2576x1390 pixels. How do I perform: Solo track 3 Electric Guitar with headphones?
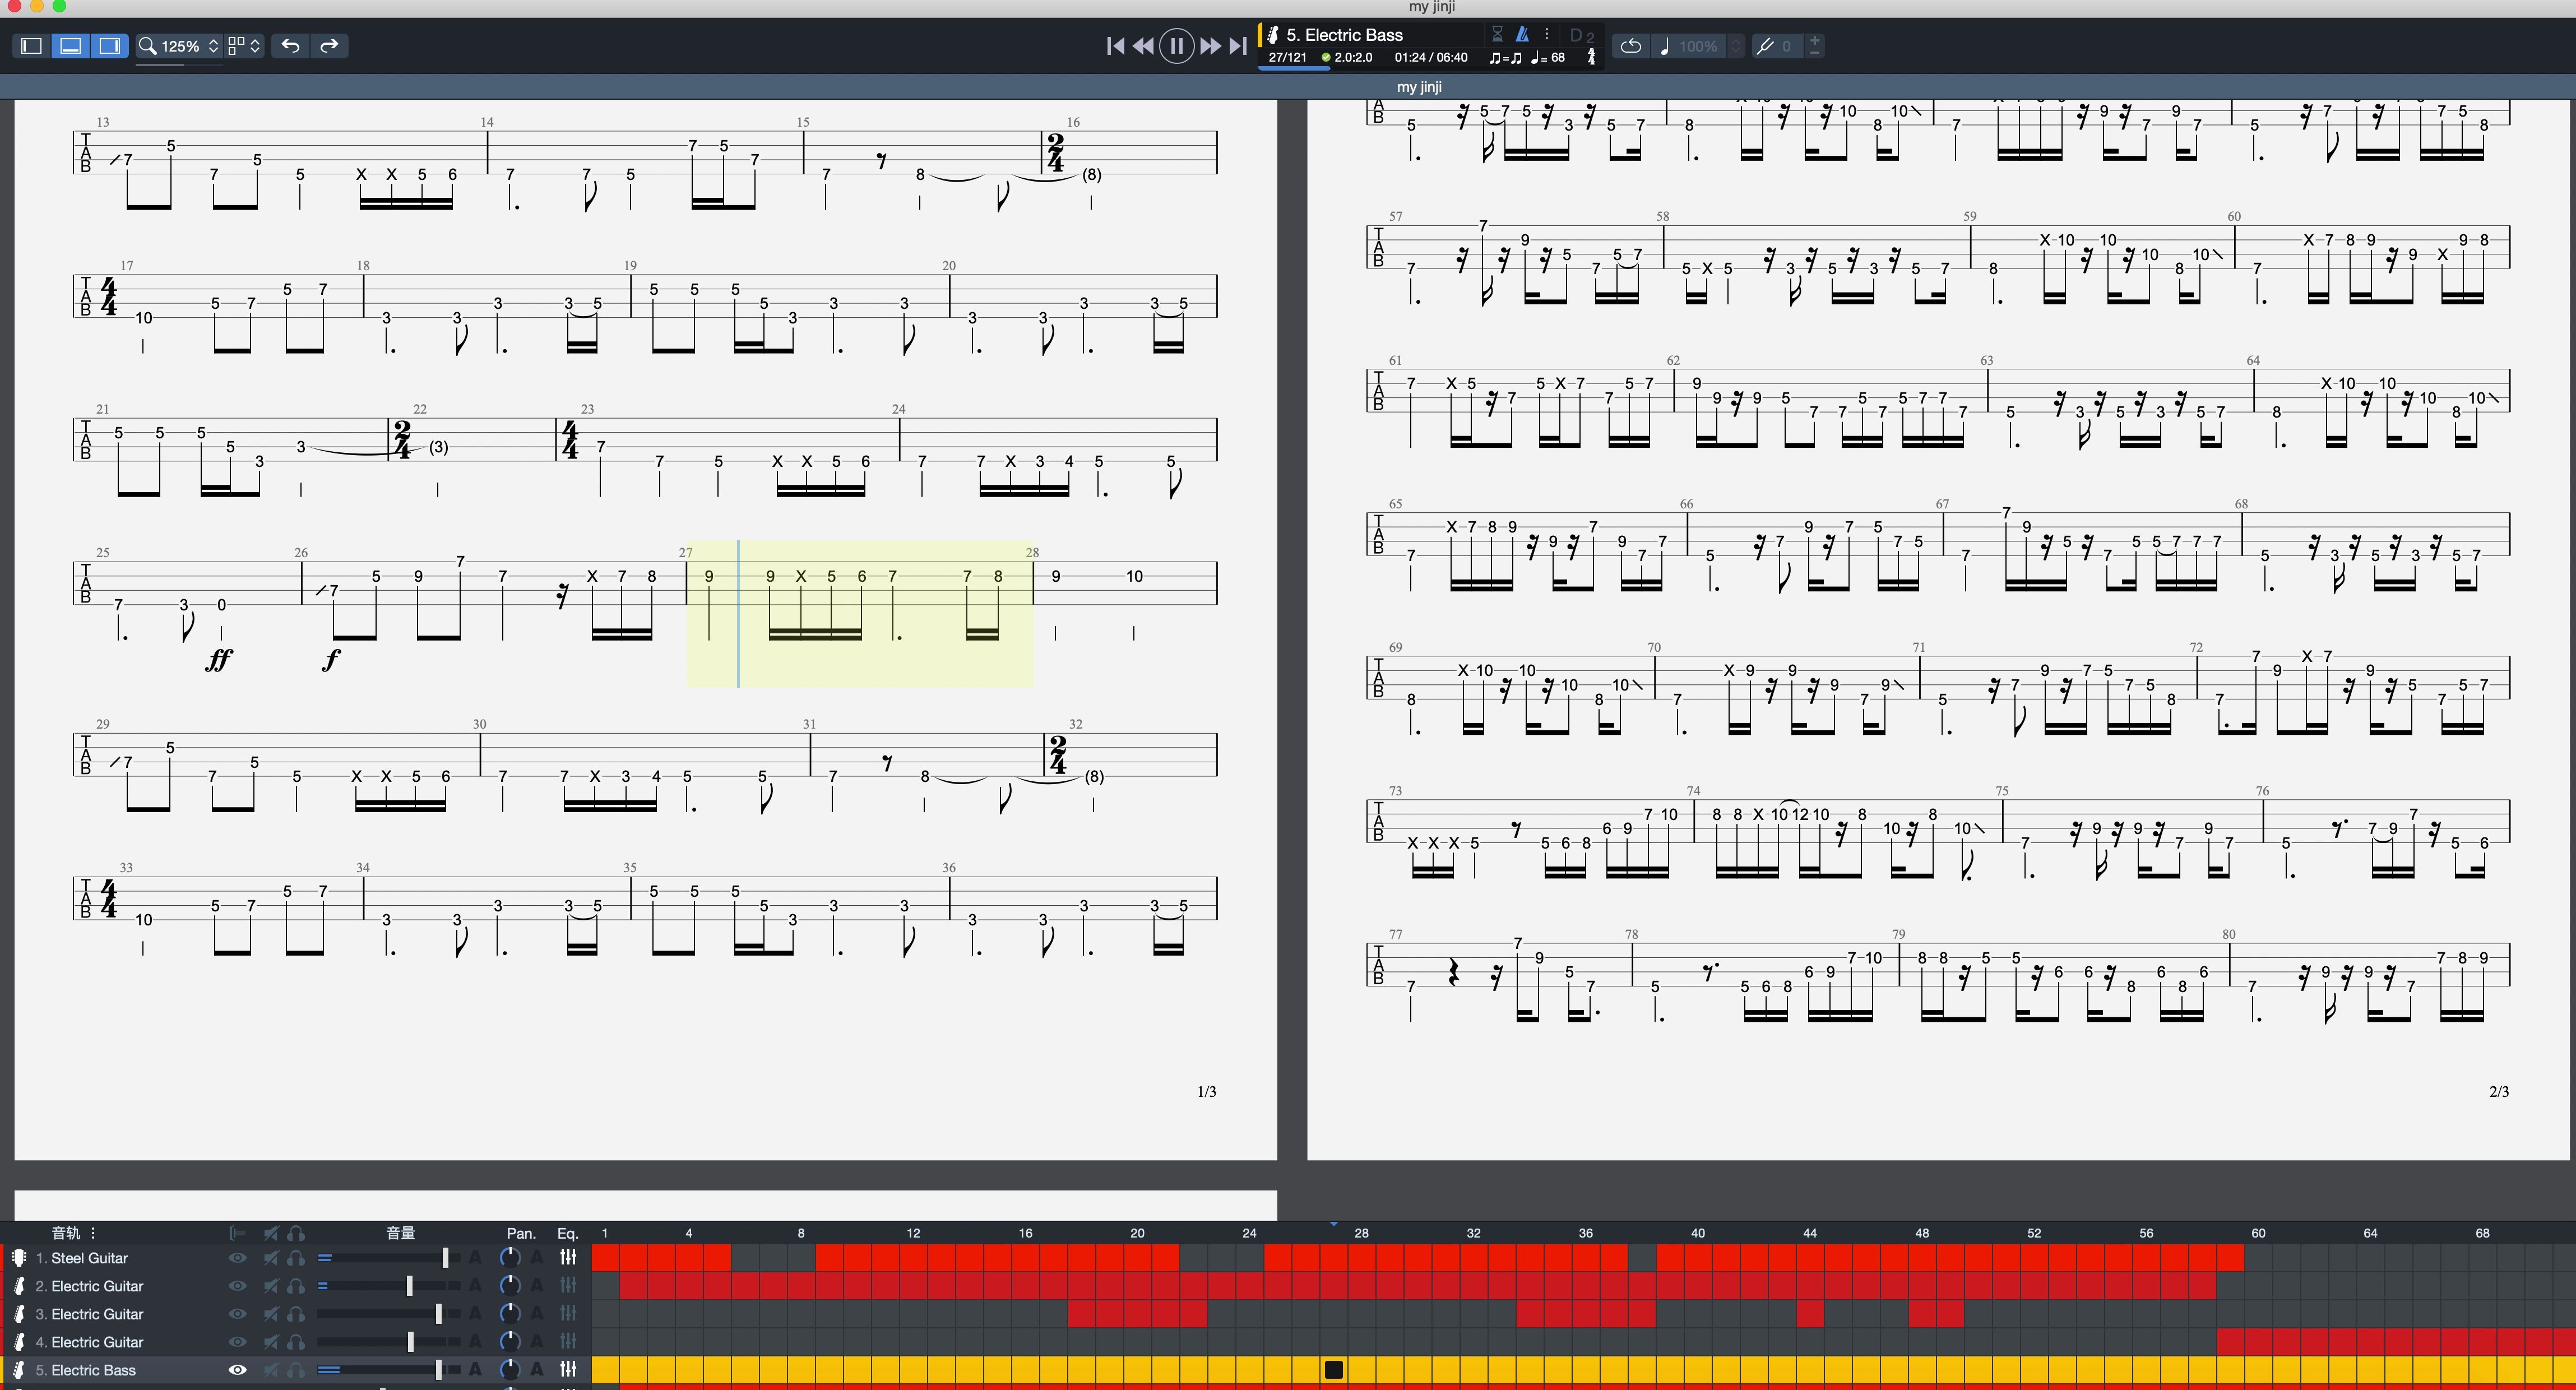(x=296, y=1314)
